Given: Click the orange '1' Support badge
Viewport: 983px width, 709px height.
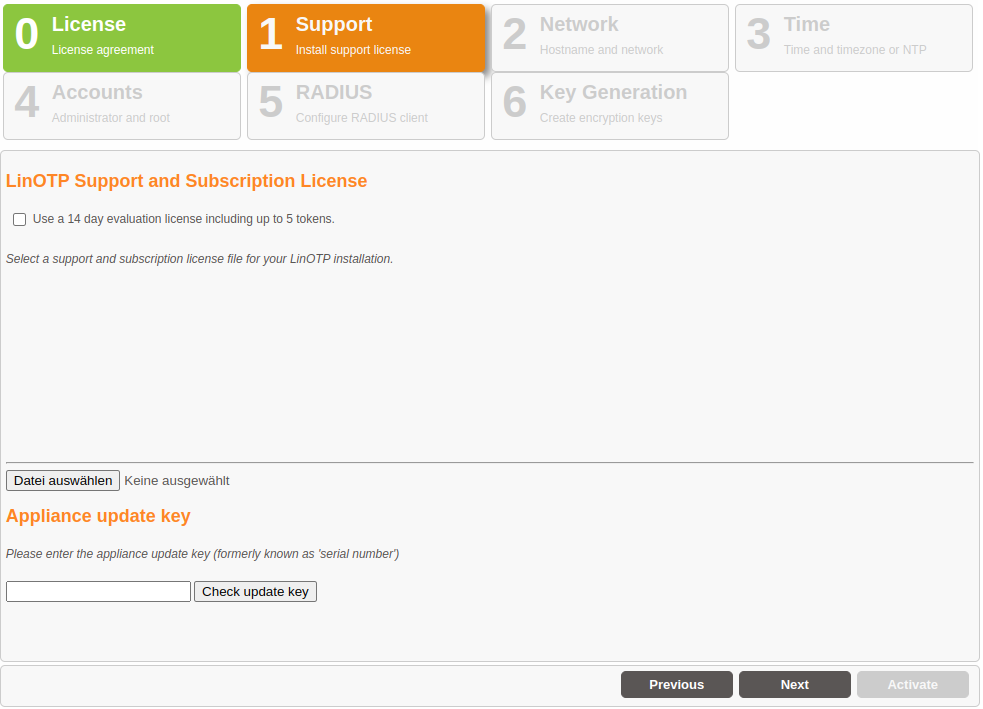Looking at the screenshot, I should pyautogui.click(x=269, y=34).
